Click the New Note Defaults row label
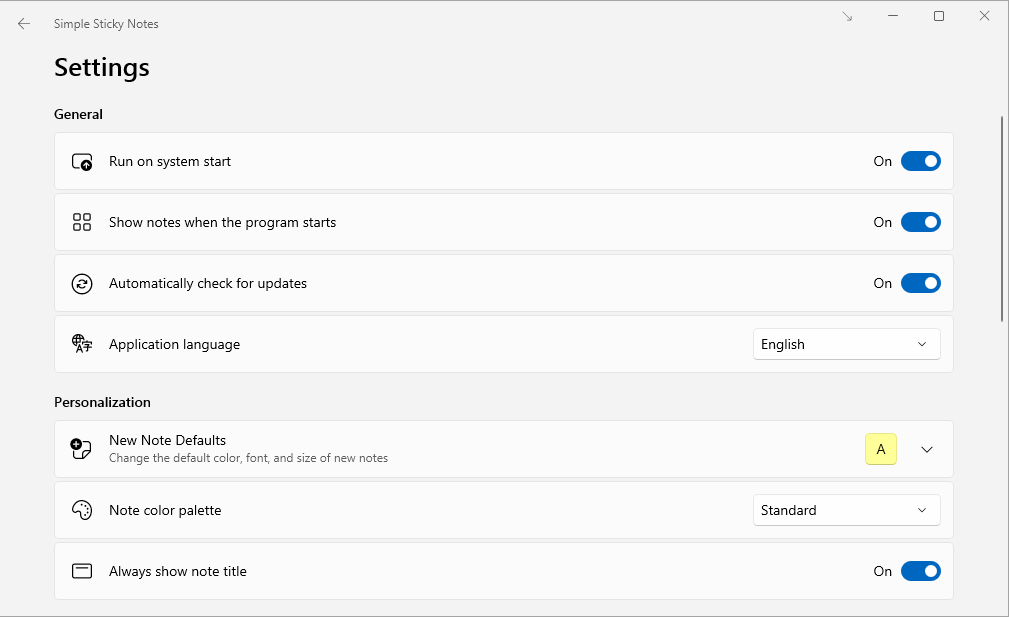This screenshot has height=617, width=1009. point(167,440)
